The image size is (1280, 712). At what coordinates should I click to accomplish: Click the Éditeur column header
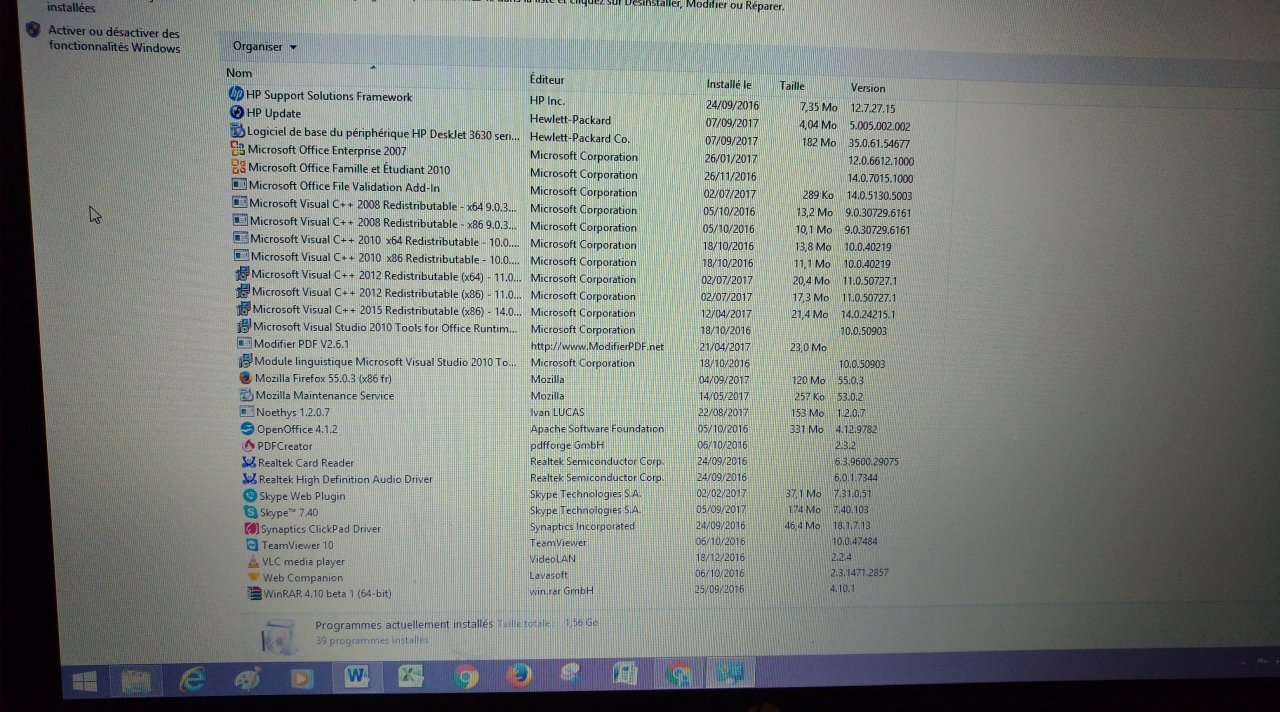pyautogui.click(x=547, y=80)
